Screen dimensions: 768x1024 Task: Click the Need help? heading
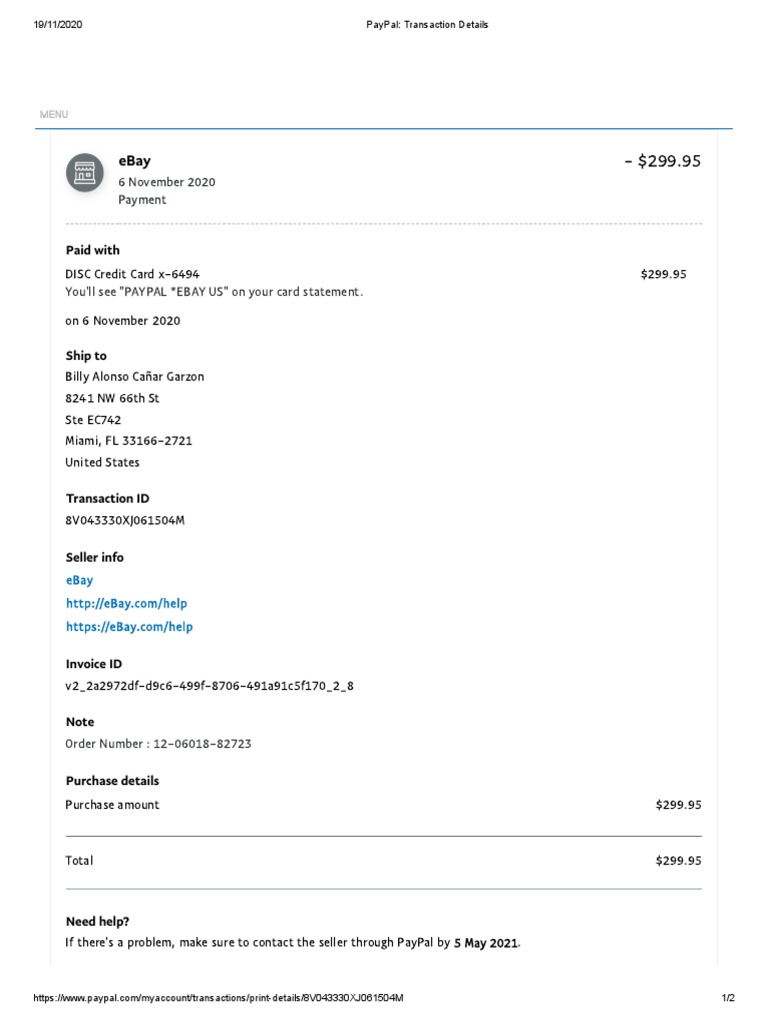(x=97, y=921)
